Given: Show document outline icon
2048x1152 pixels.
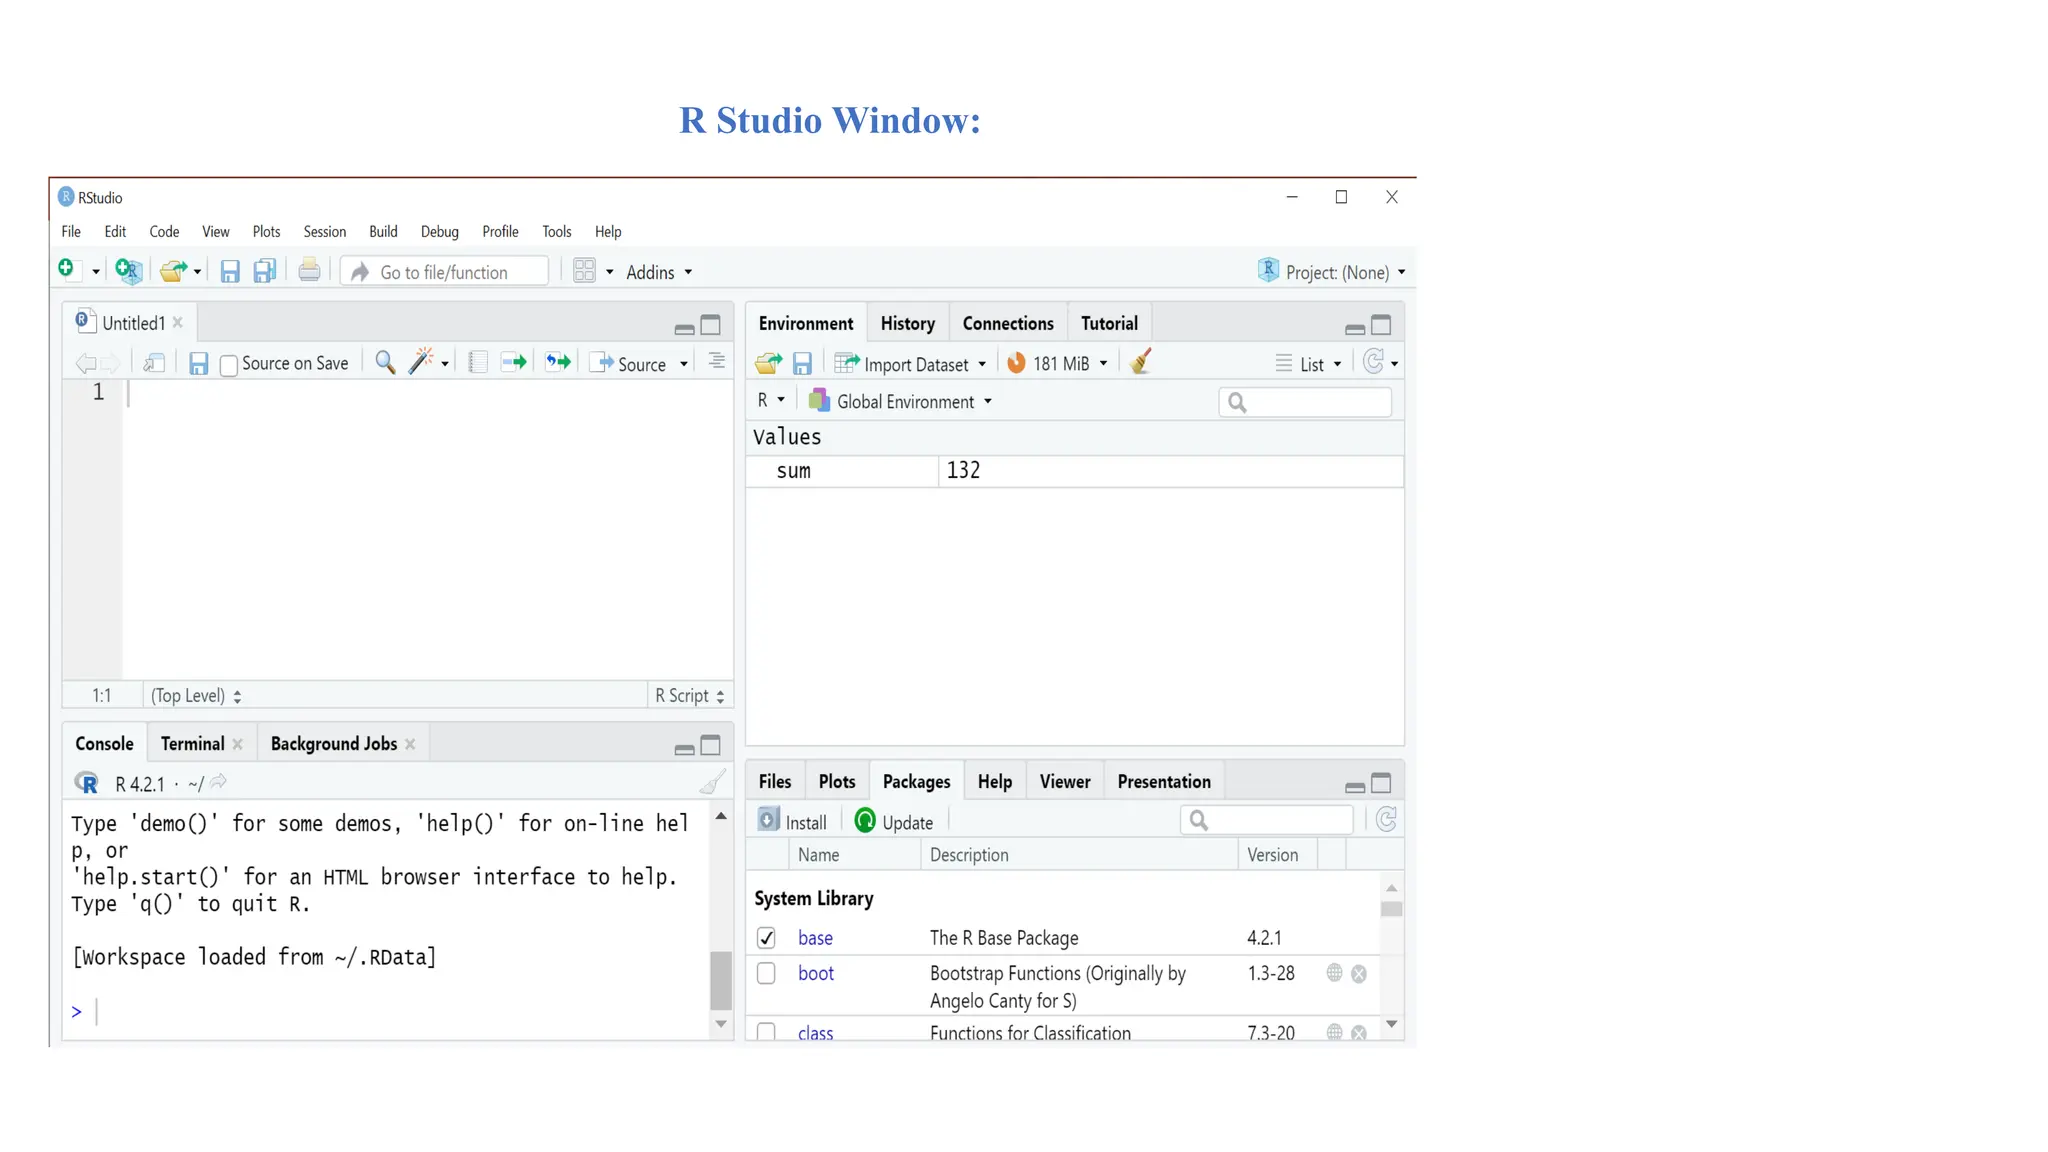Looking at the screenshot, I should point(717,361).
